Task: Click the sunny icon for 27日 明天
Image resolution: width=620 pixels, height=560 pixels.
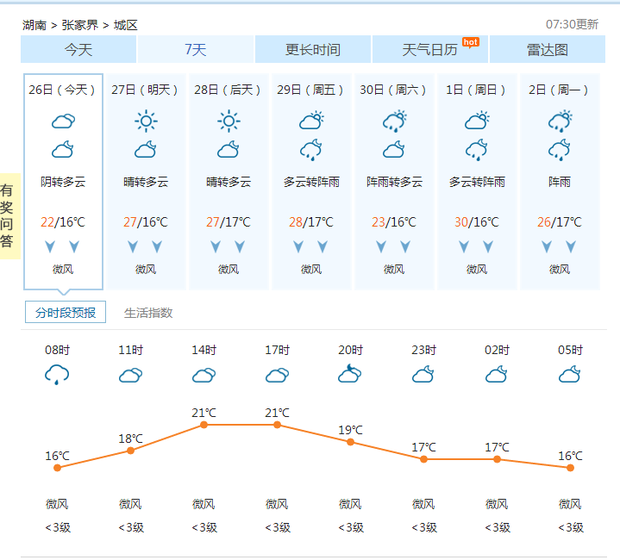Action: (x=146, y=121)
